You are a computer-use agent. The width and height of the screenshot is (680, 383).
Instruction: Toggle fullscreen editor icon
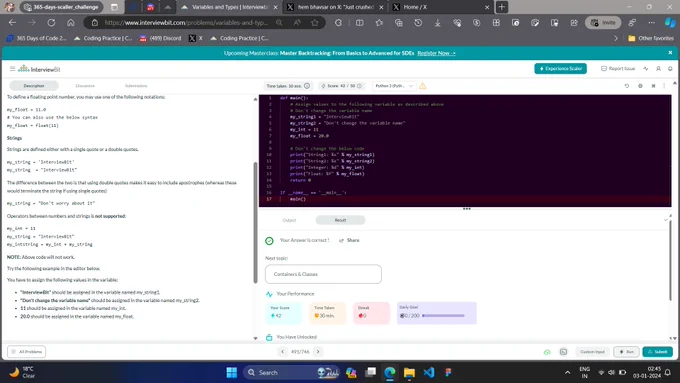pyautogui.click(x=653, y=86)
